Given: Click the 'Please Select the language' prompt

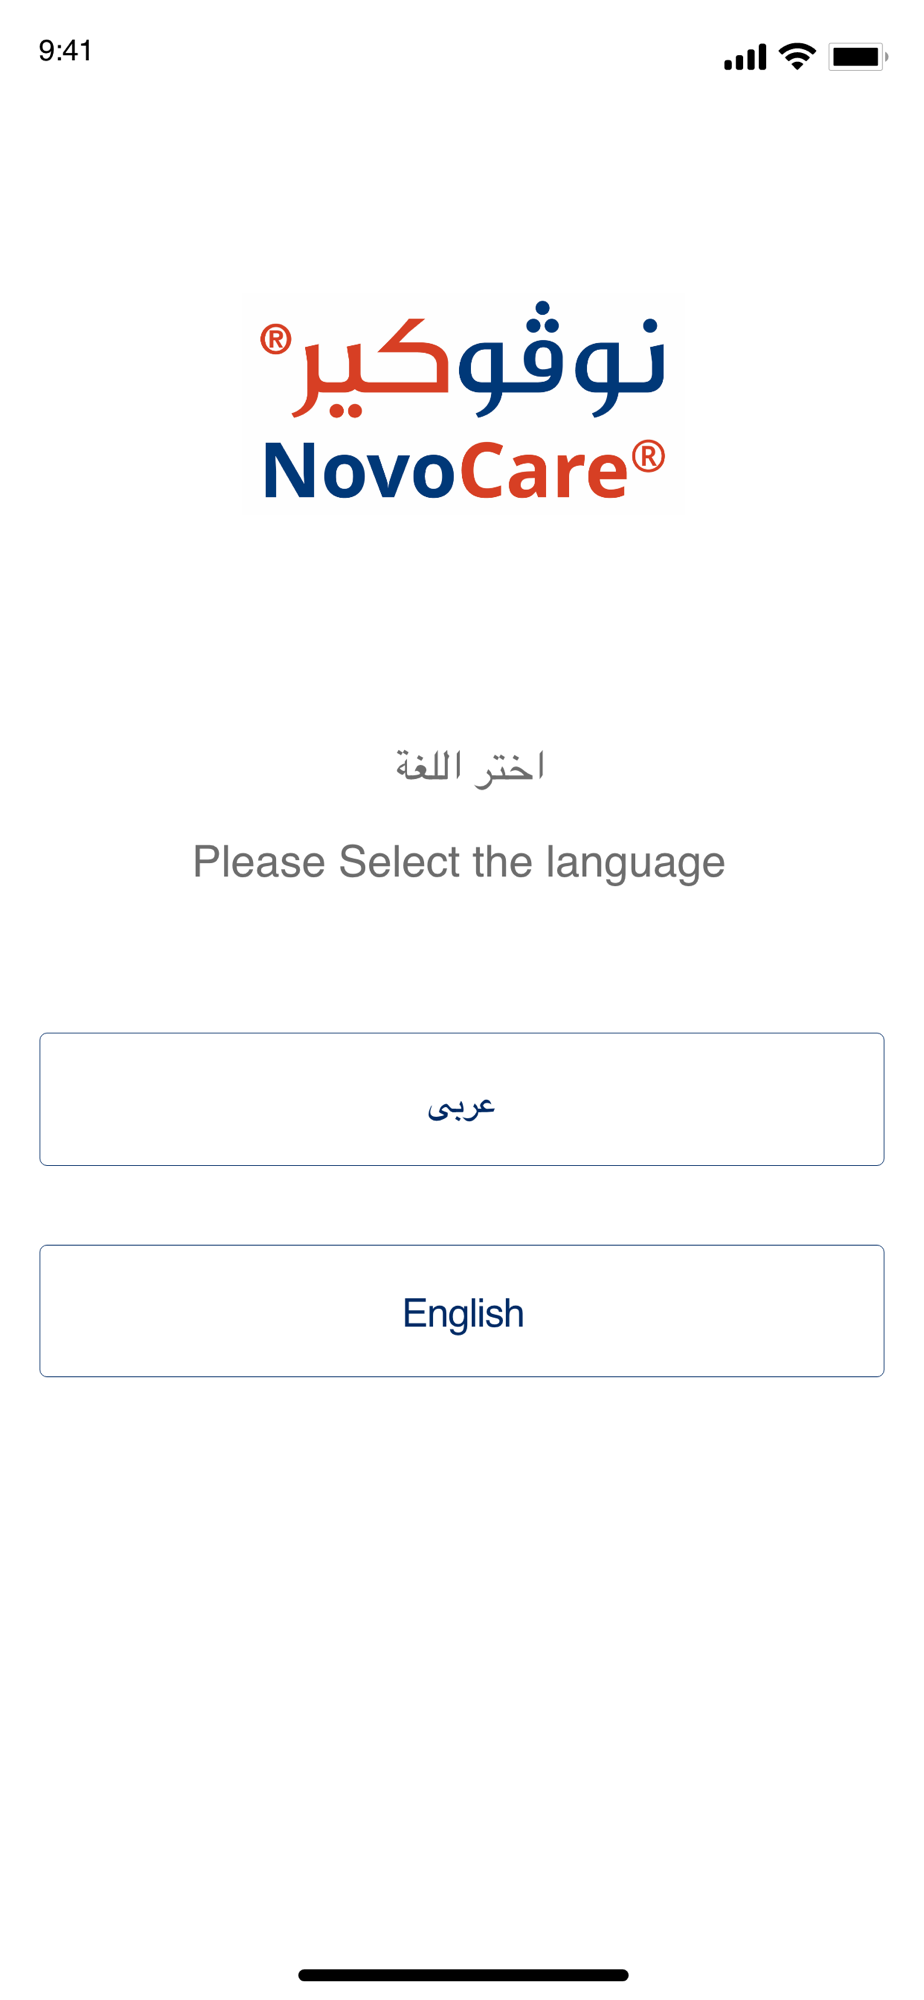Looking at the screenshot, I should click(459, 862).
